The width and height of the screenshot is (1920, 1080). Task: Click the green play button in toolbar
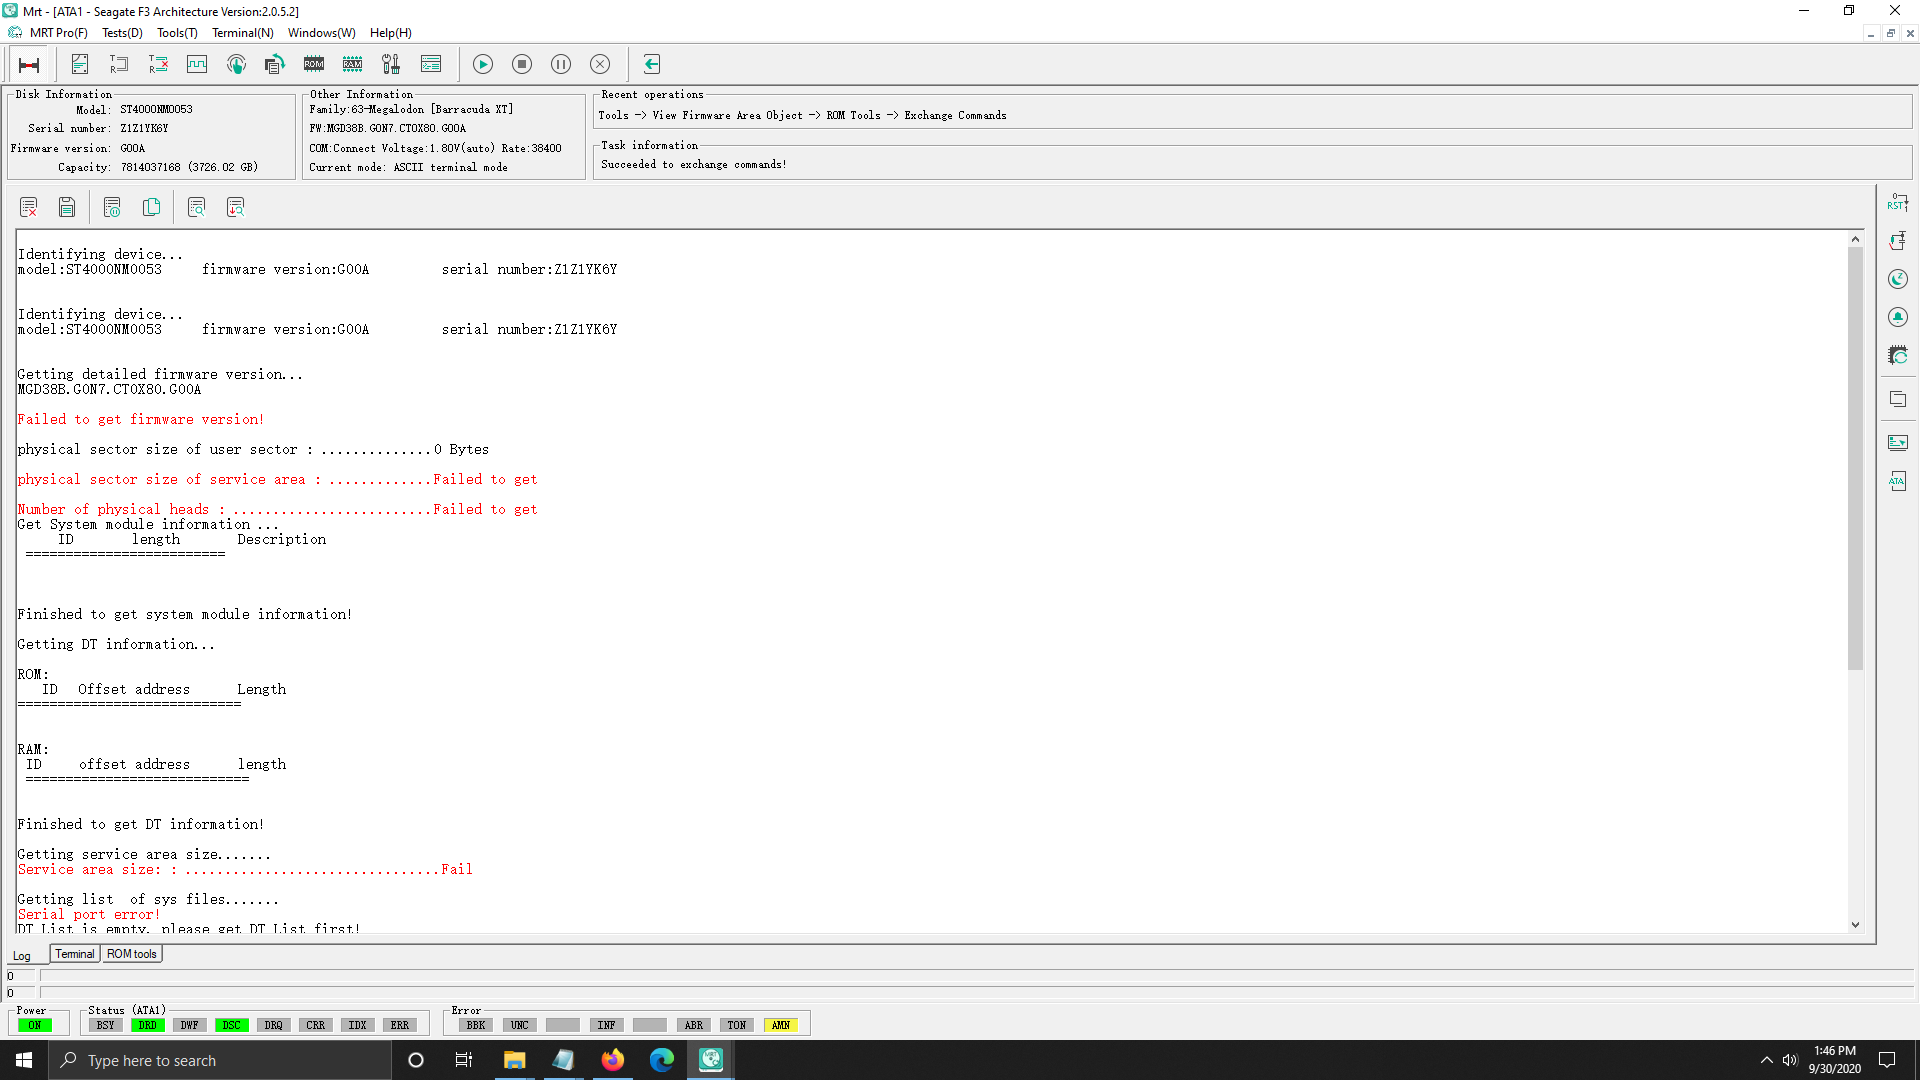(x=483, y=64)
